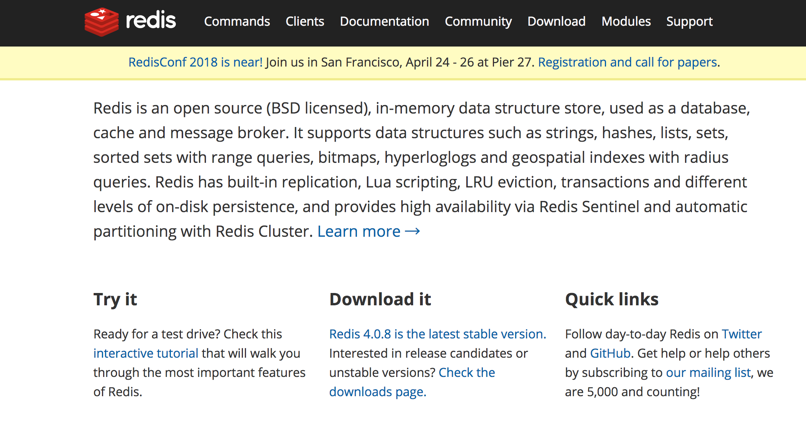This screenshot has height=424, width=806.
Task: Open the Commands menu item
Action: 237,21
